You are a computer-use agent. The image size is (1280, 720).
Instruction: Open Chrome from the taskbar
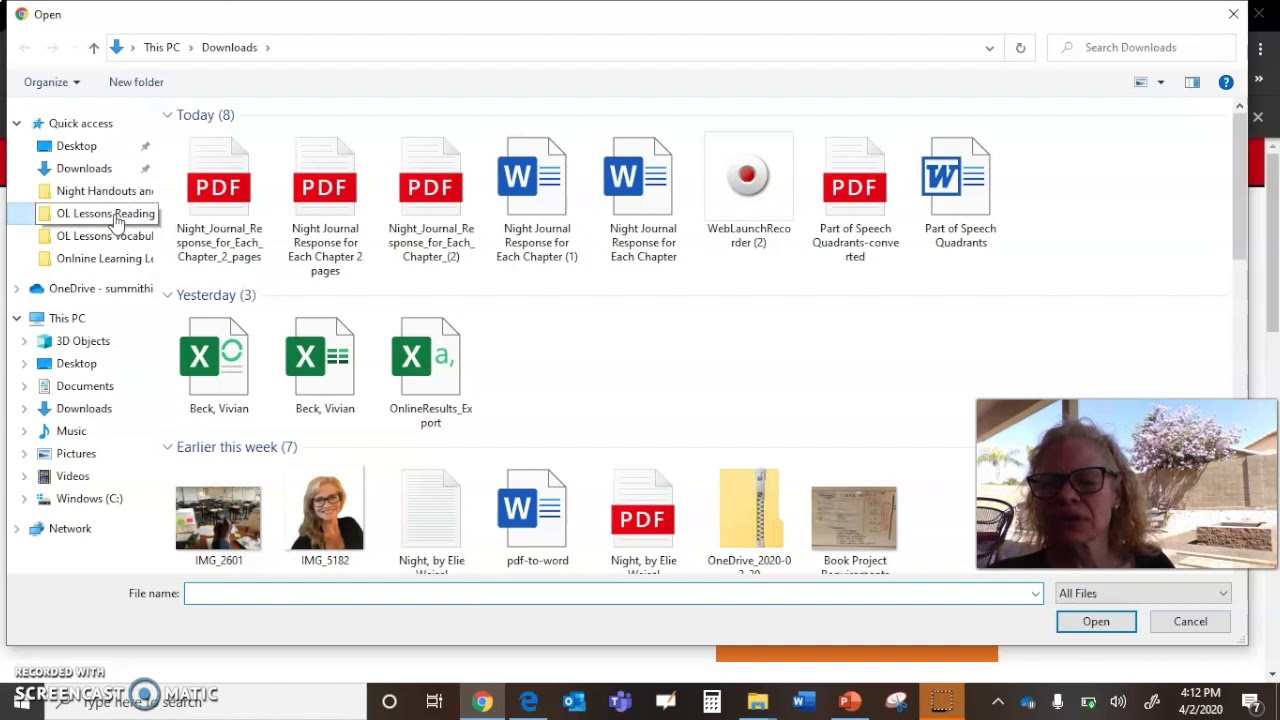(x=482, y=702)
